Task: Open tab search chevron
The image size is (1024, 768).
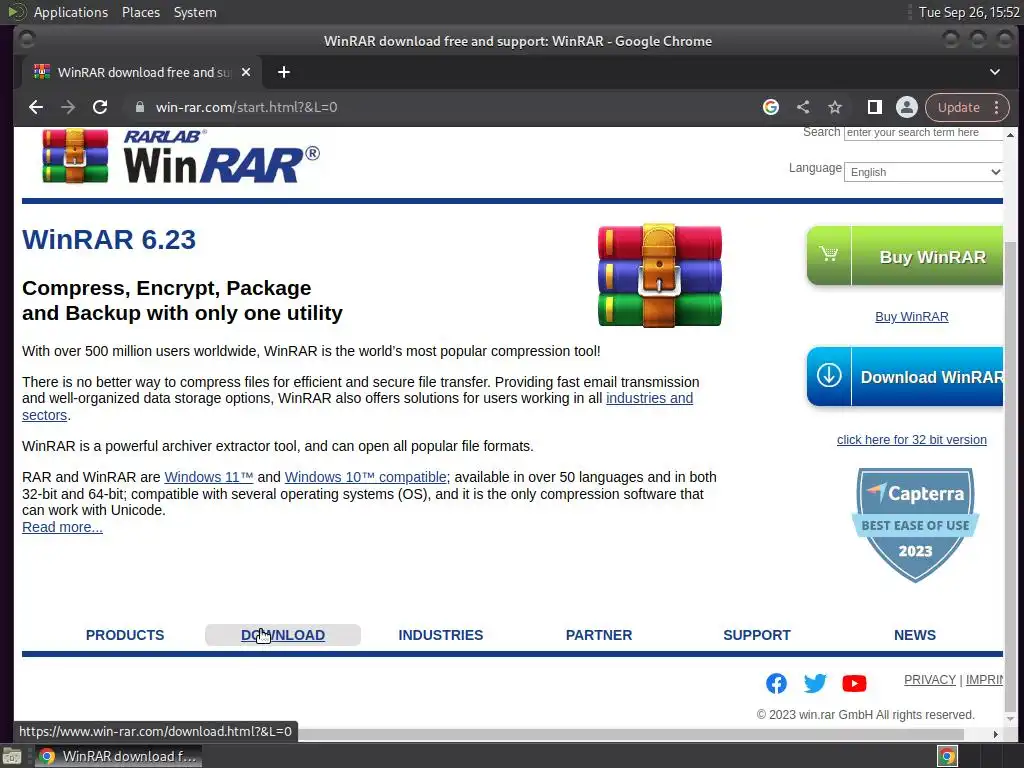Action: click(x=995, y=72)
